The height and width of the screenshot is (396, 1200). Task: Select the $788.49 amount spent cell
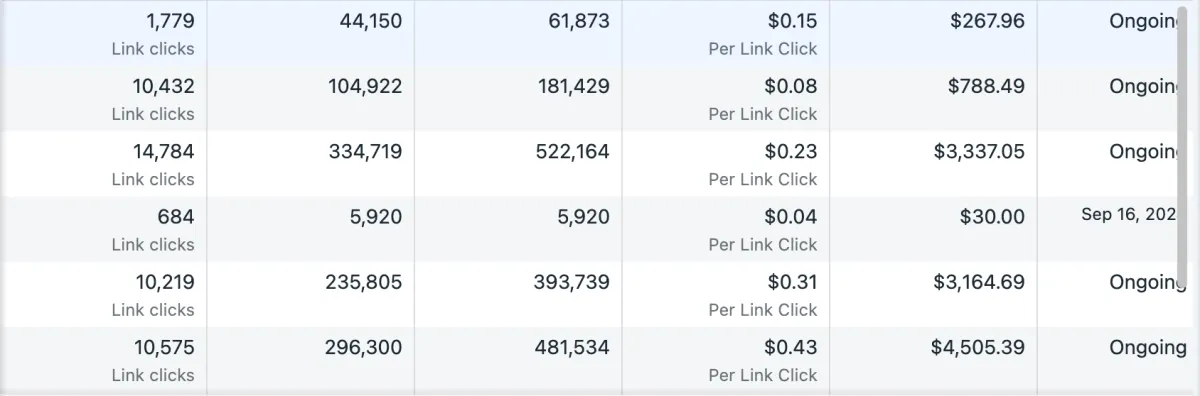[x=933, y=98]
